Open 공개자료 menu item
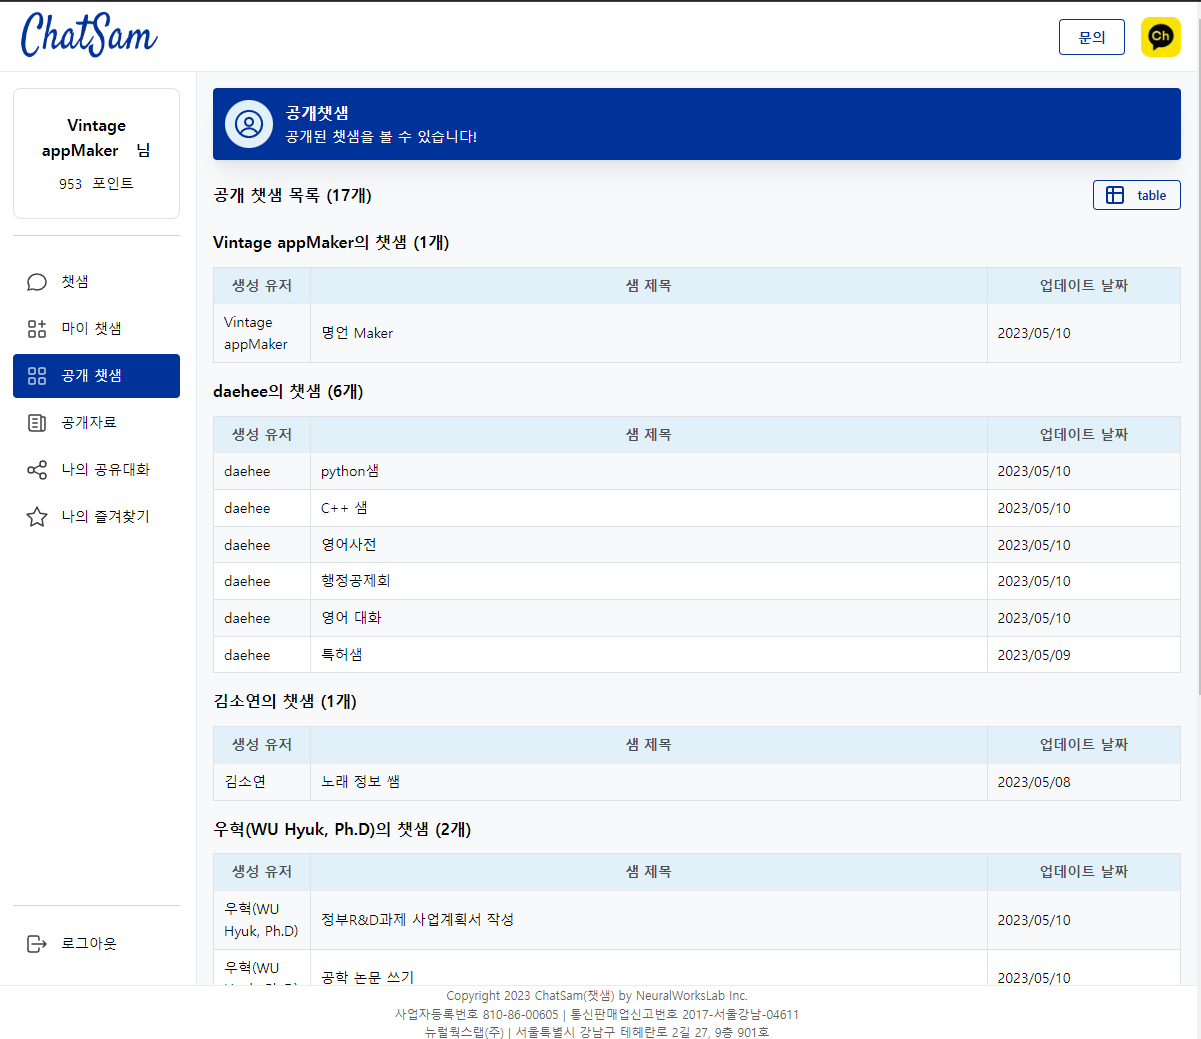 [96, 423]
